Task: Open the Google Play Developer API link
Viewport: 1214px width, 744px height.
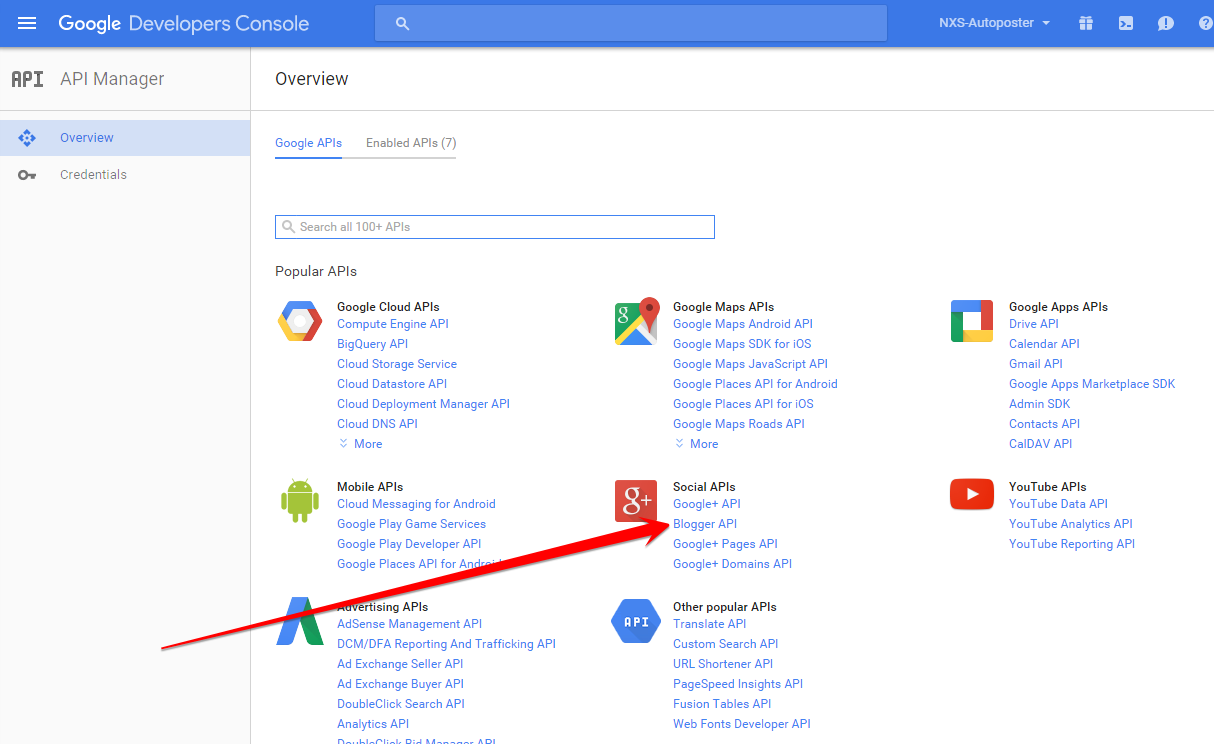Action: pyautogui.click(x=409, y=544)
